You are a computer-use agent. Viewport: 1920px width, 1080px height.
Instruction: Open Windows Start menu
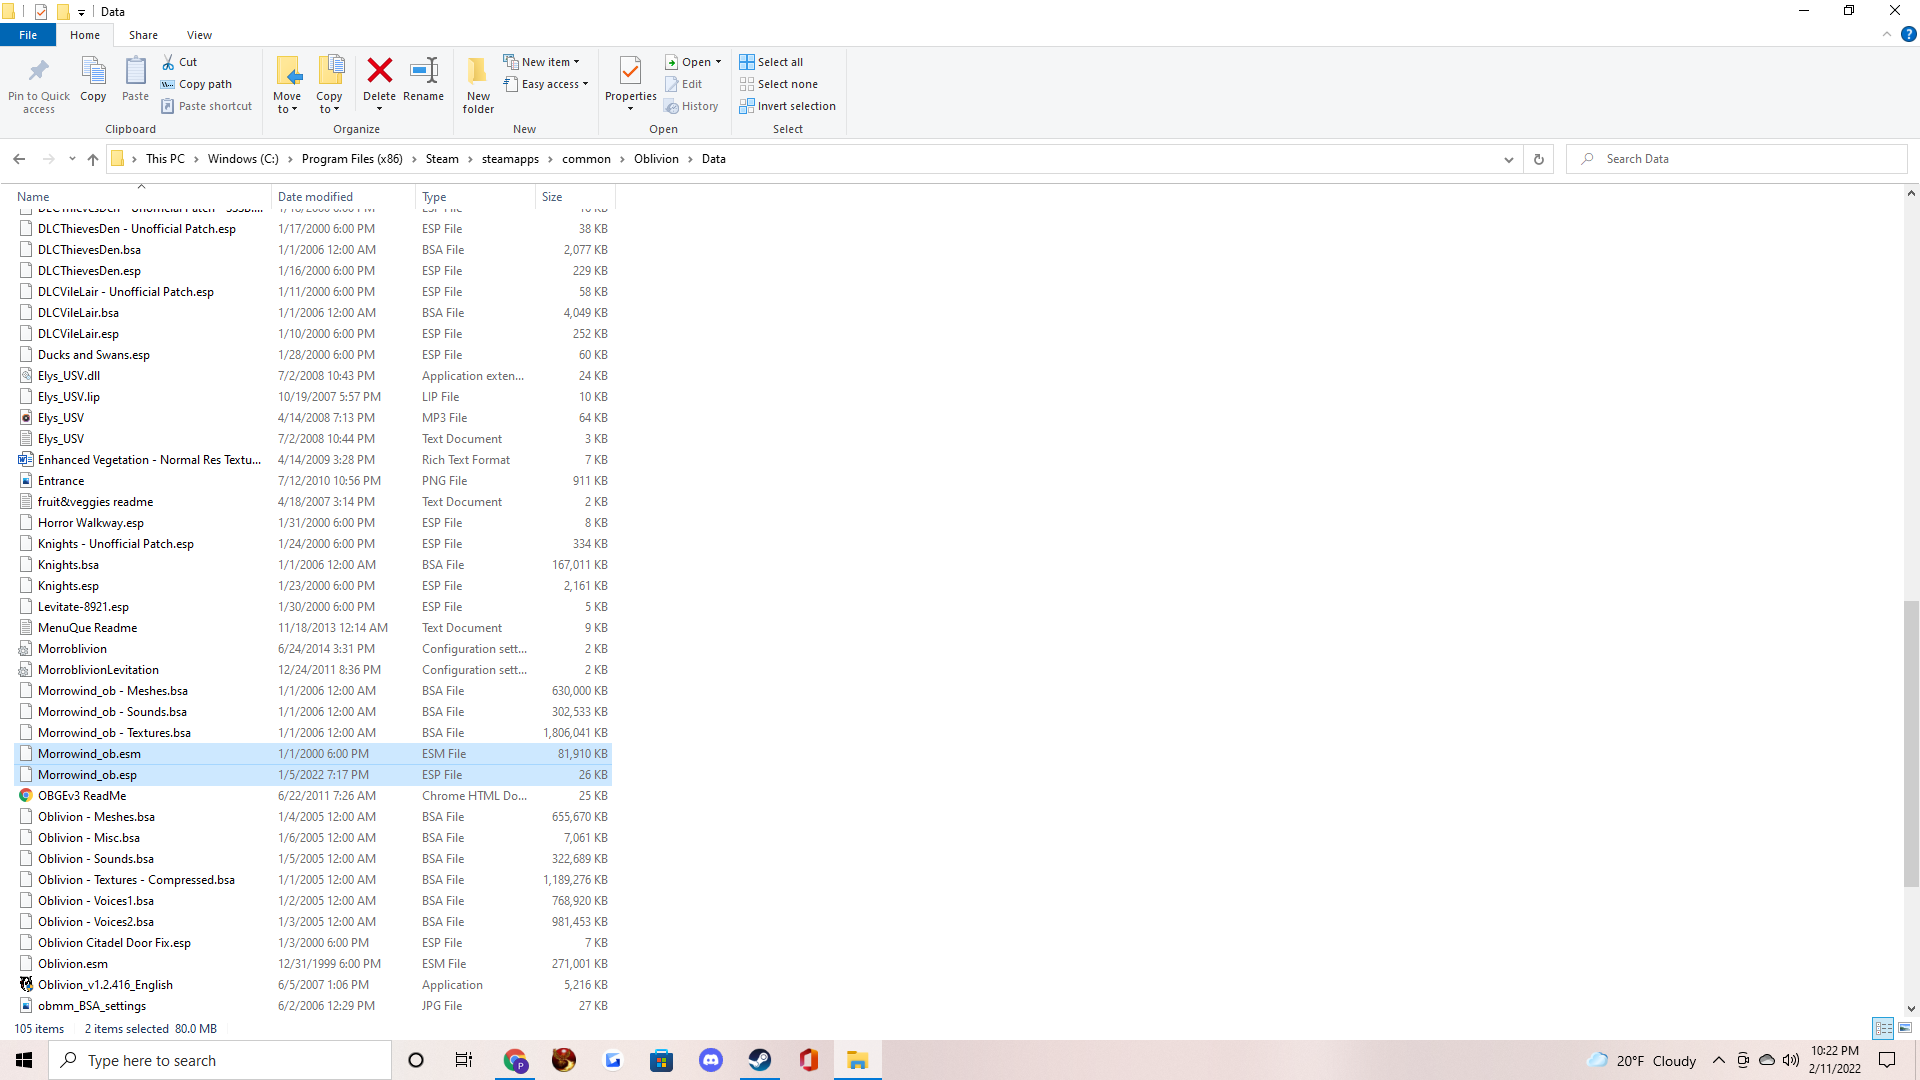(24, 1060)
